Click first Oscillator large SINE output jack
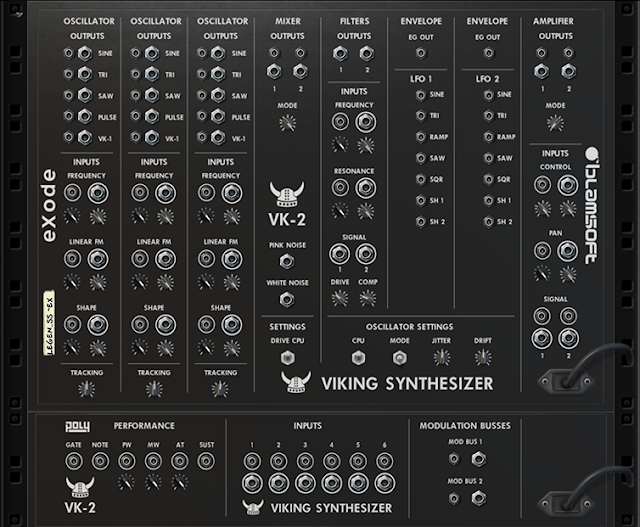This screenshot has height=527, width=640. 85,53
